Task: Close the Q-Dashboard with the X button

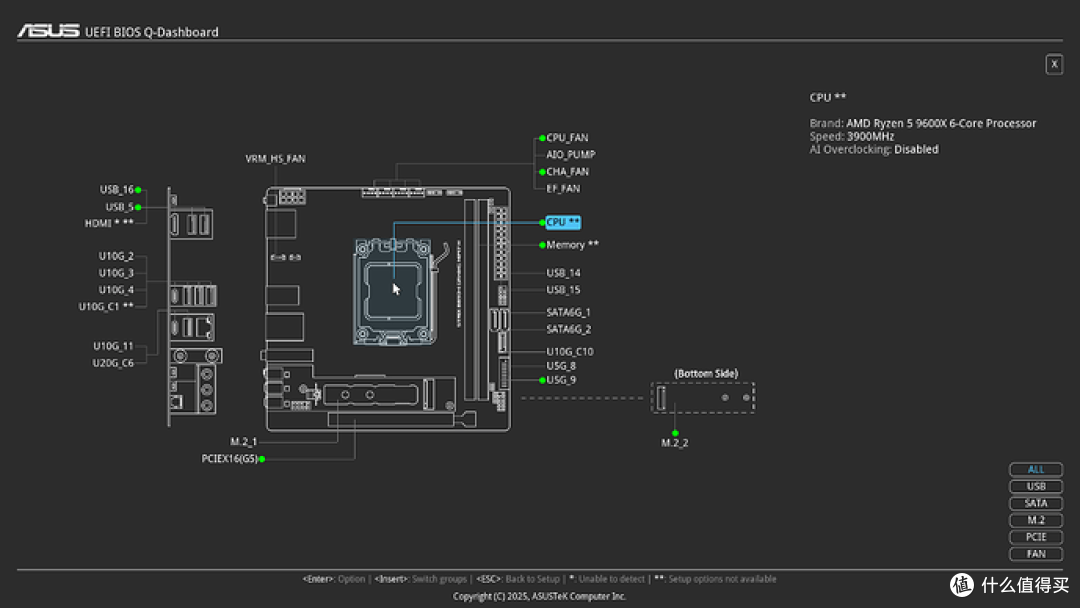Action: tap(1054, 64)
